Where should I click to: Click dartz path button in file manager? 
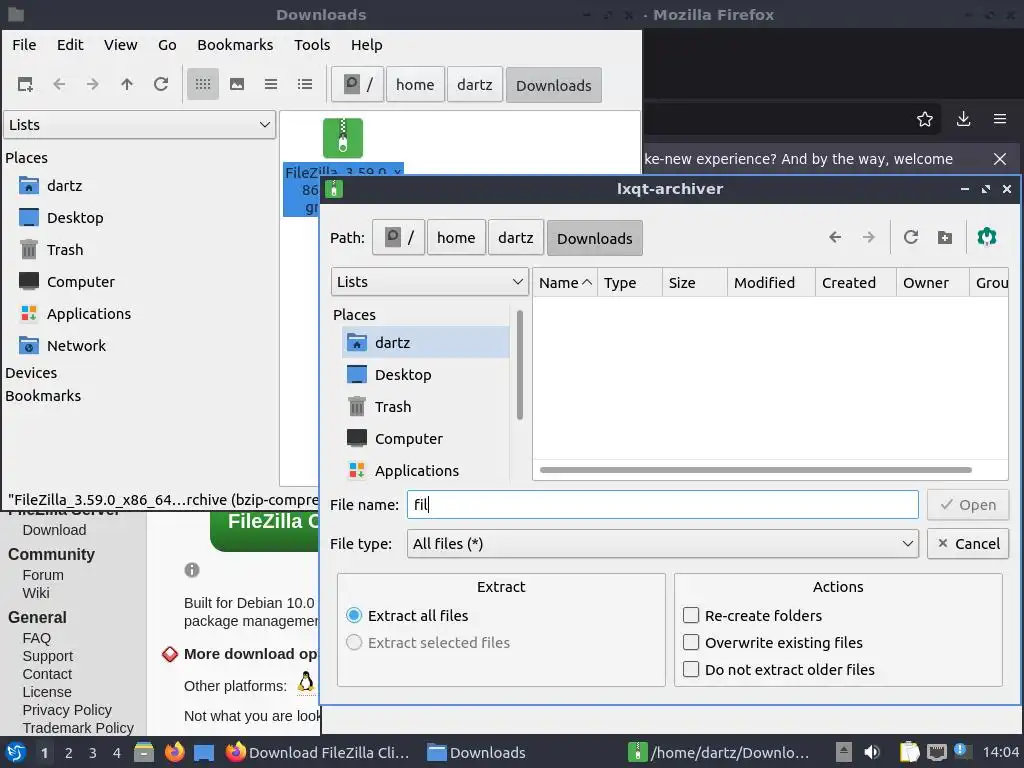pos(475,85)
